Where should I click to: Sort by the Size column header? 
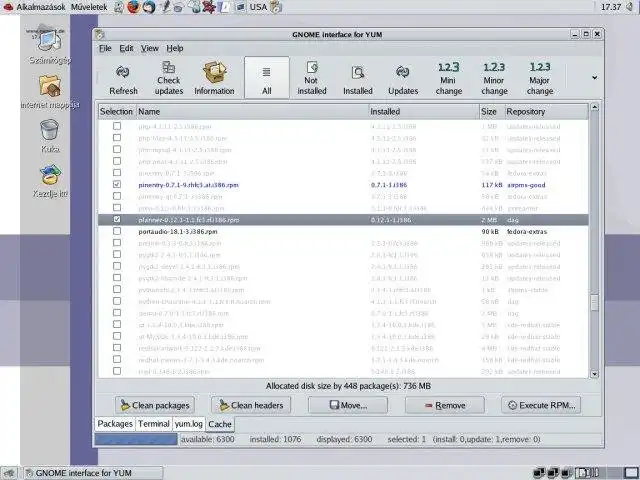[492, 111]
